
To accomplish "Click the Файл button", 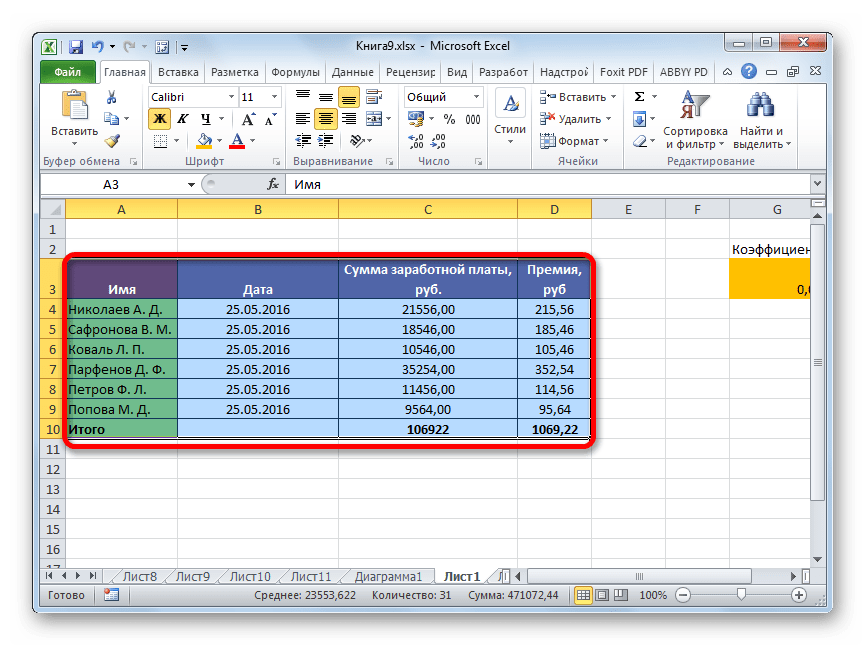I will pyautogui.click(x=68, y=72).
